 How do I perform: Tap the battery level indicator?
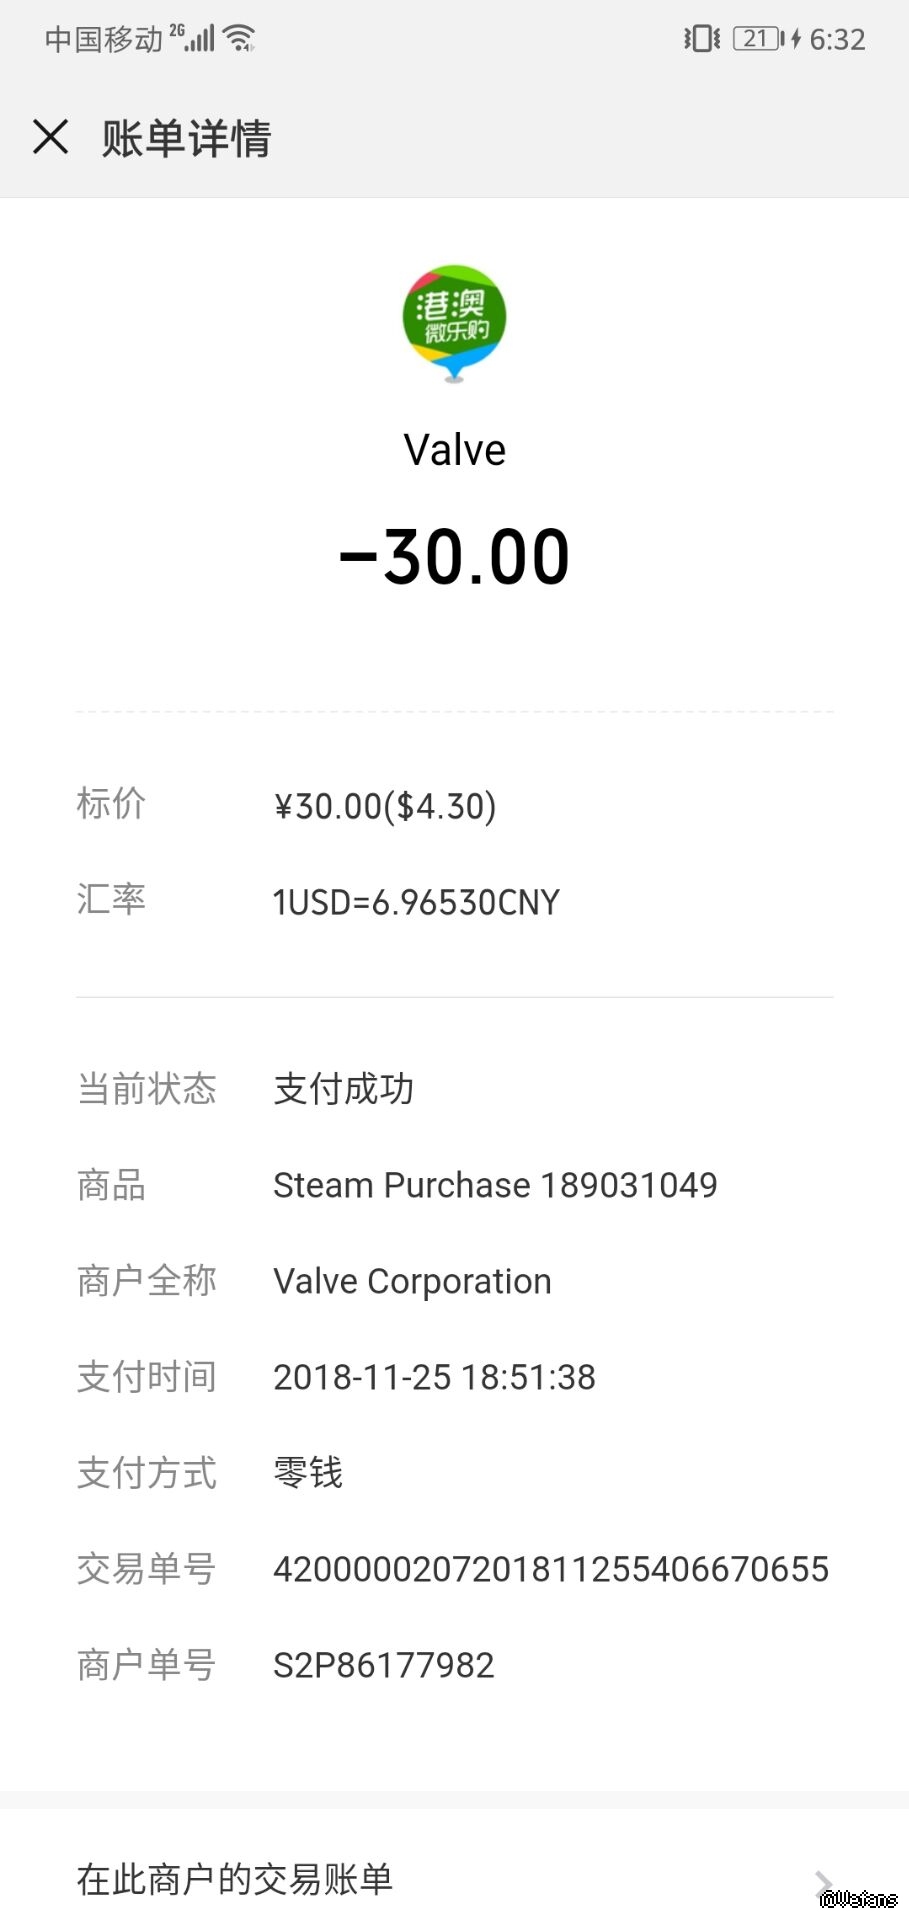click(758, 39)
